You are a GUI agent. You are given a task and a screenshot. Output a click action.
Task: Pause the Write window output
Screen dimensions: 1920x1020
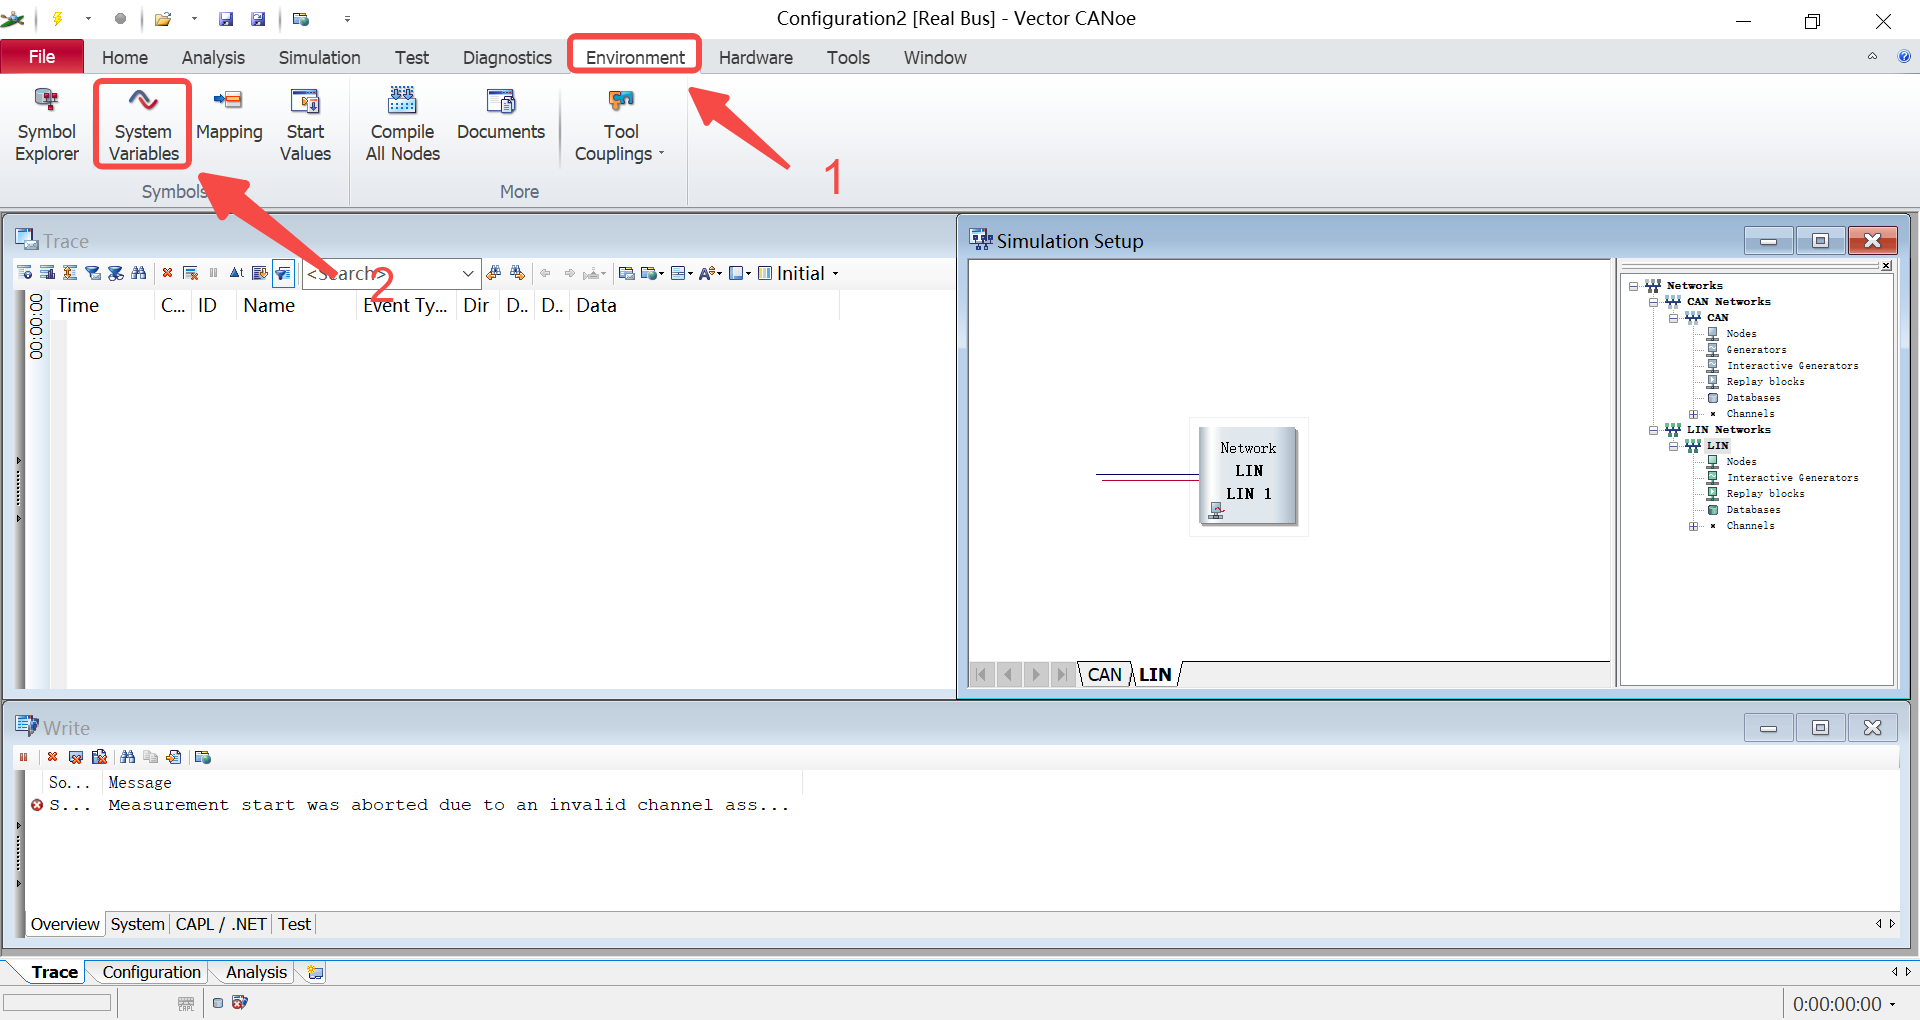click(x=23, y=757)
